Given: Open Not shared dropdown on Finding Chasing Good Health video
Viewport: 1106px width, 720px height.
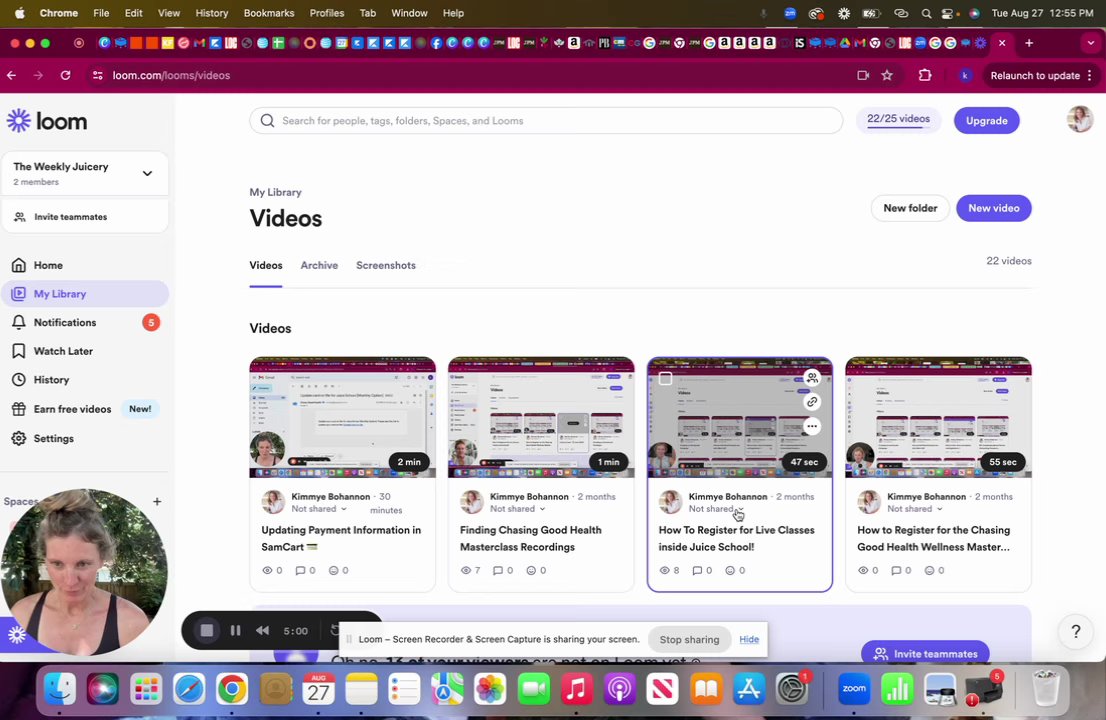Looking at the screenshot, I should [518, 508].
